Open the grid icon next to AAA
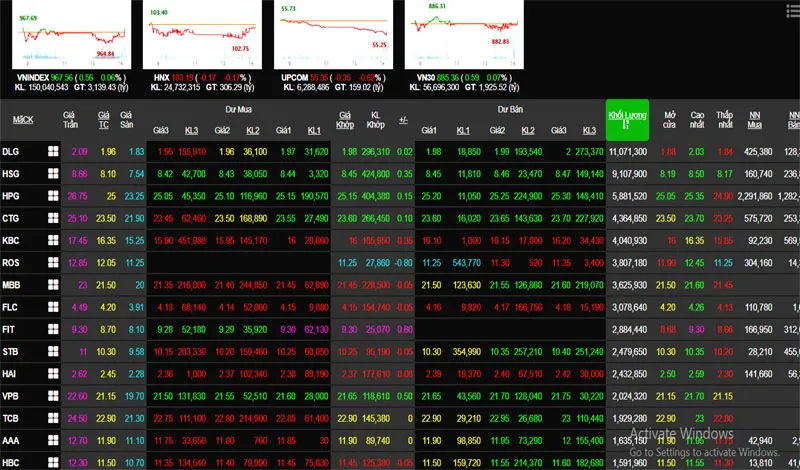 click(53, 440)
